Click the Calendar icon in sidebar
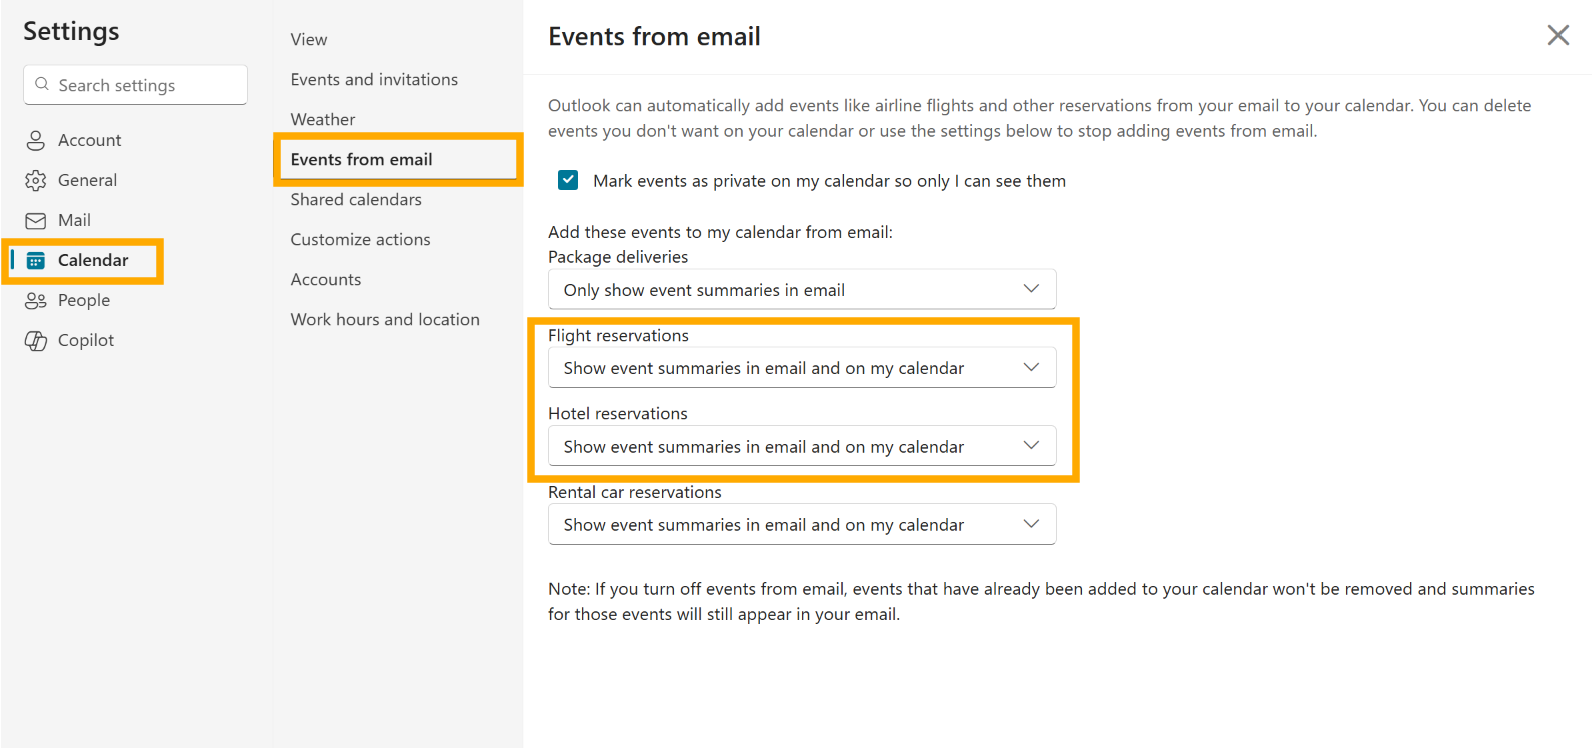Image resolution: width=1592 pixels, height=748 pixels. 36,261
